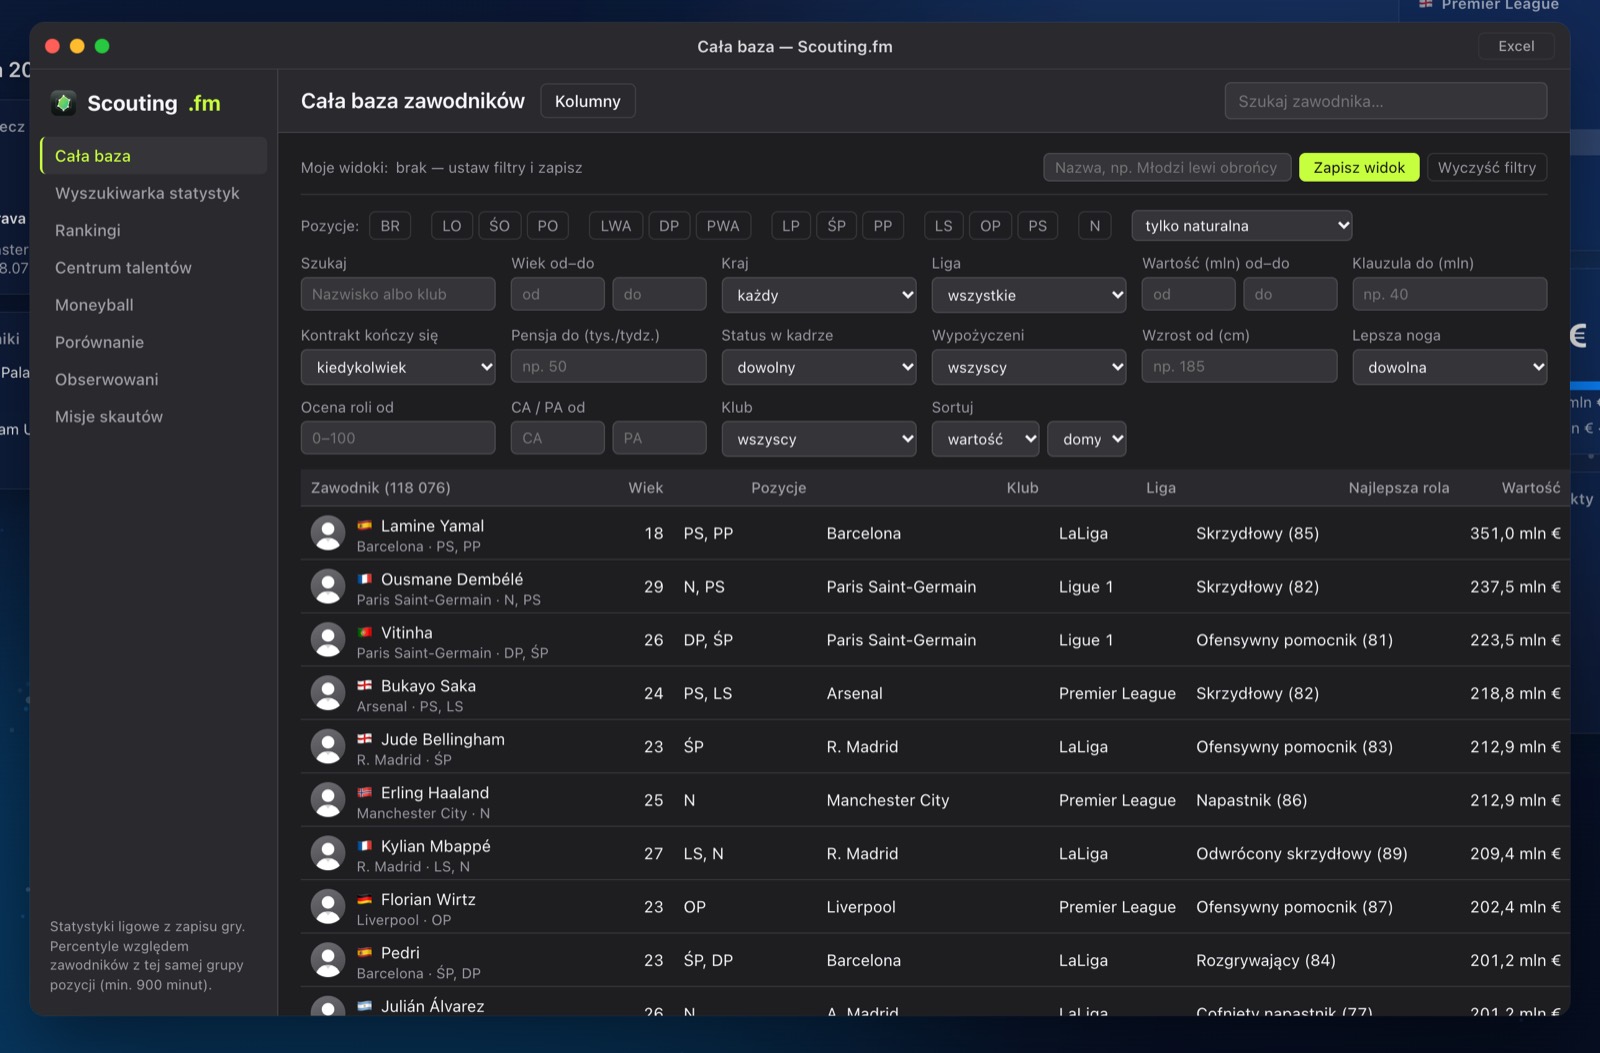The height and width of the screenshot is (1053, 1600).
Task: Toggle the PWA position filter
Action: click(x=723, y=226)
